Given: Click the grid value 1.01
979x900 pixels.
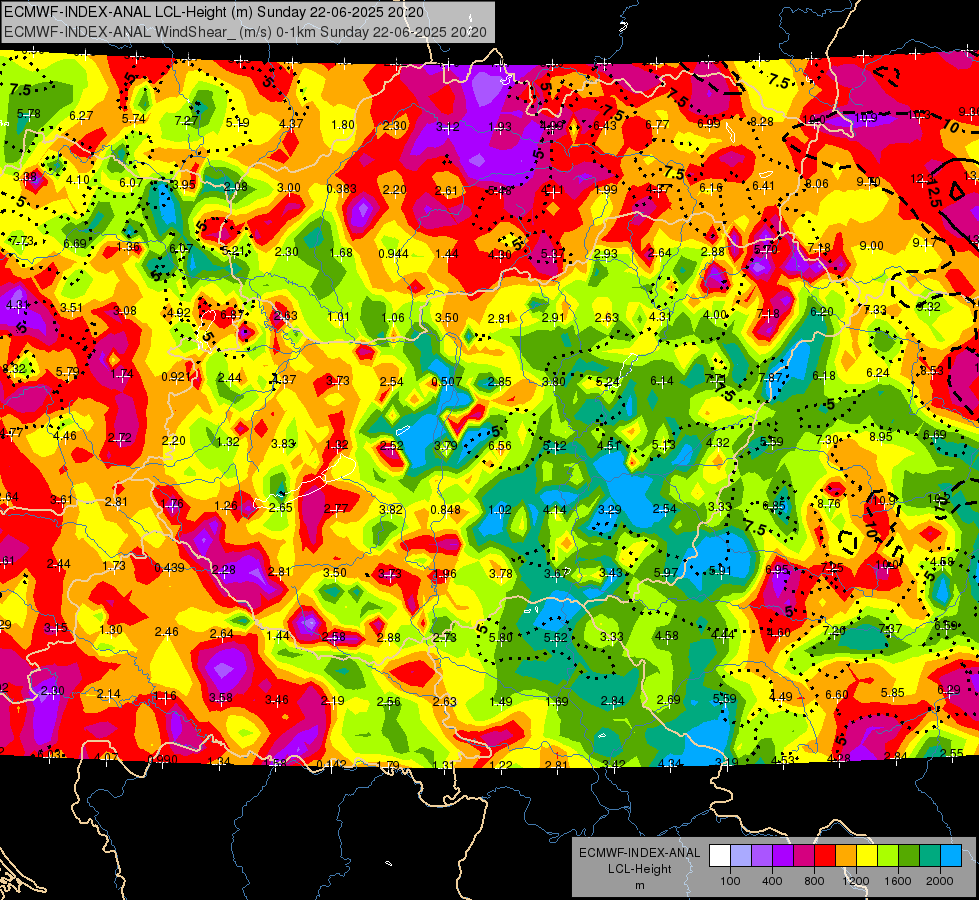Looking at the screenshot, I should pyautogui.click(x=339, y=317).
